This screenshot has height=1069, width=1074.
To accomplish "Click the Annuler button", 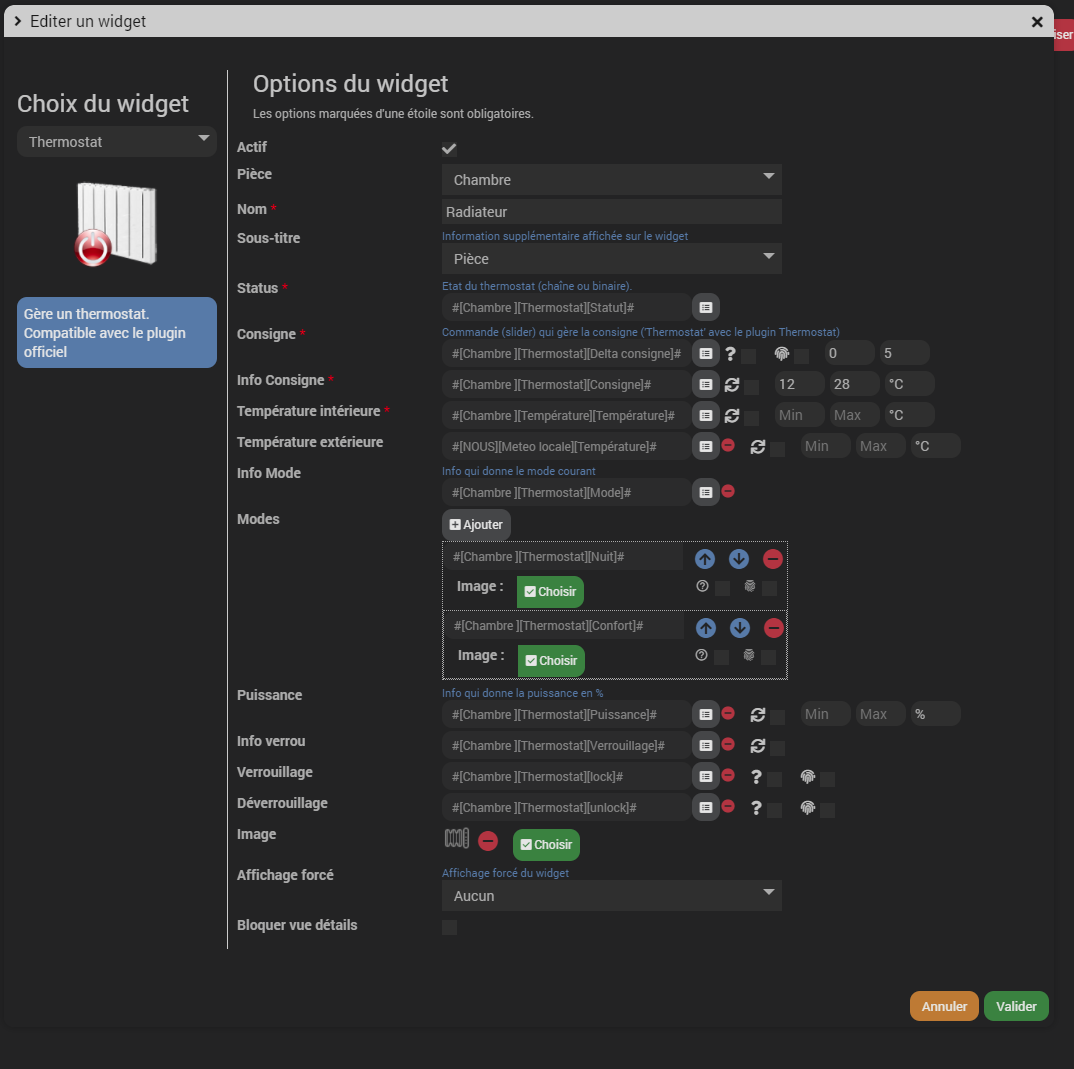I will tap(944, 1006).
